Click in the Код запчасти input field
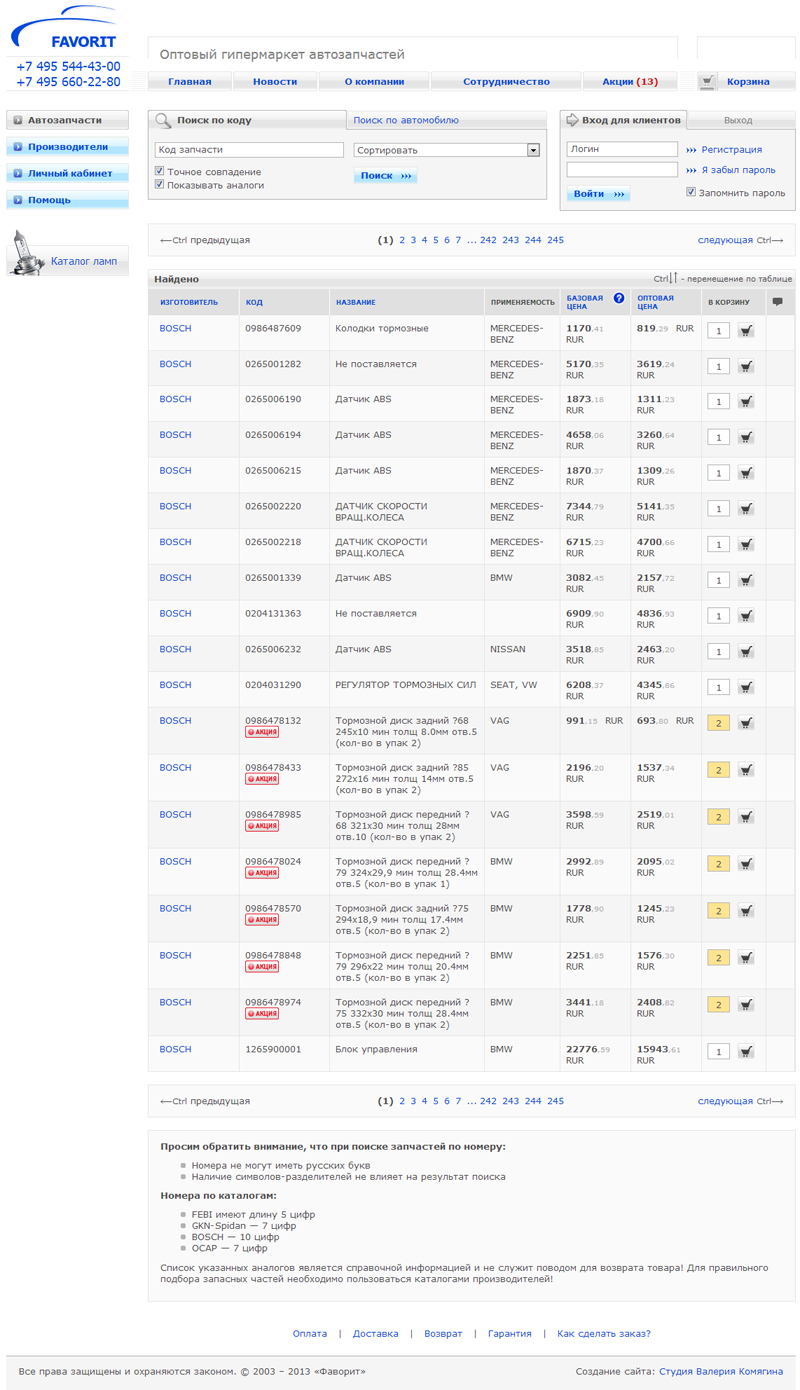Viewport: 800px width, 1390px height. (249, 150)
